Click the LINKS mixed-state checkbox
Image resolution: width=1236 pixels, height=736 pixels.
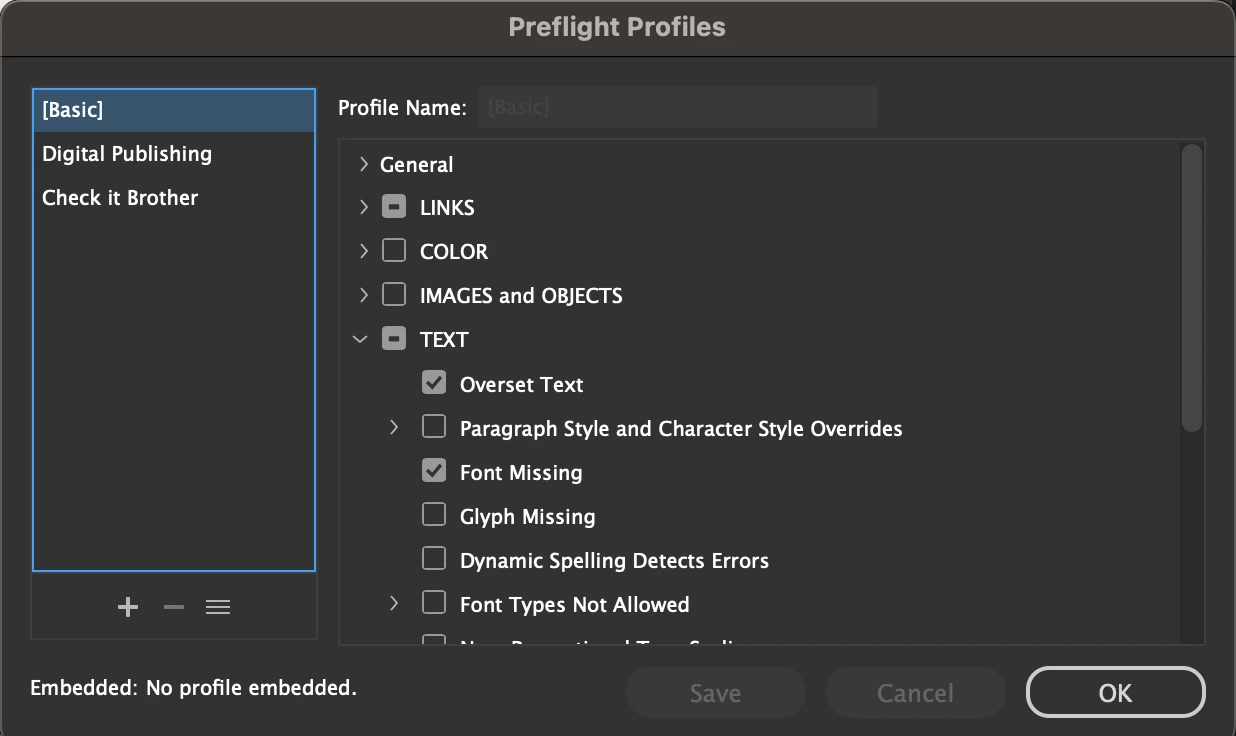(x=394, y=208)
